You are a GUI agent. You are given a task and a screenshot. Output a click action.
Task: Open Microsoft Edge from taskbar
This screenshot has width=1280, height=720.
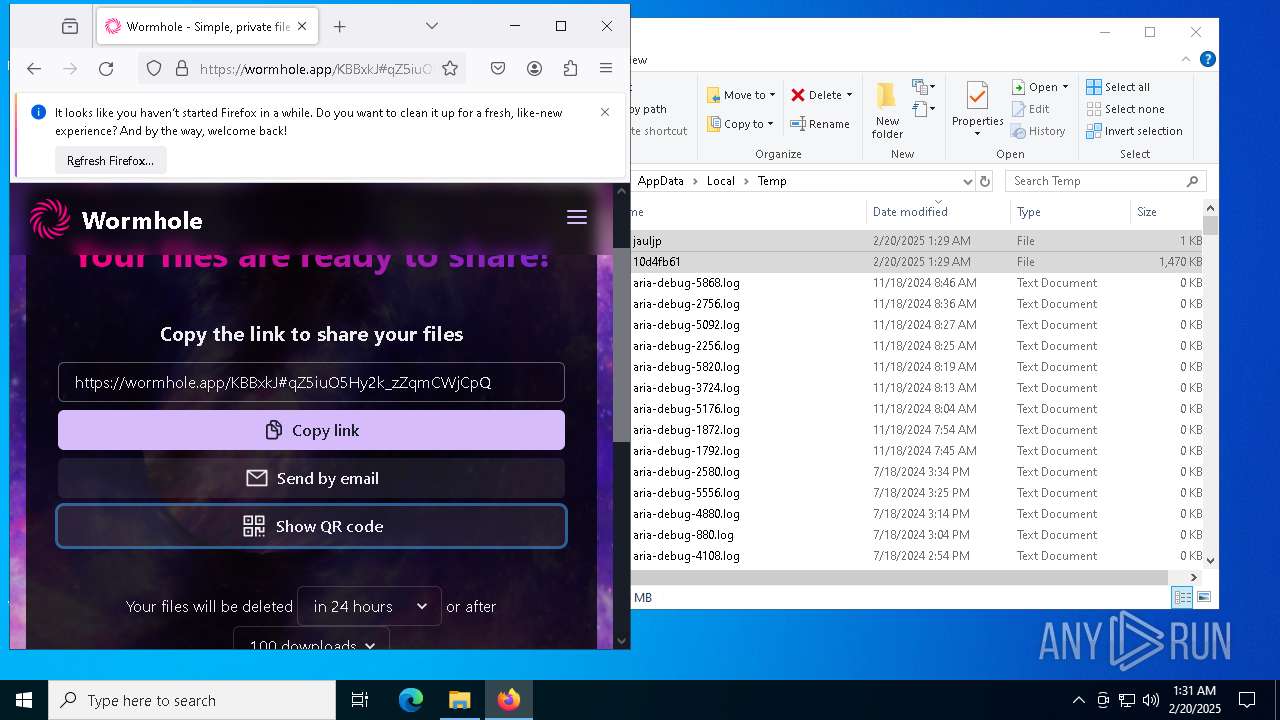411,700
